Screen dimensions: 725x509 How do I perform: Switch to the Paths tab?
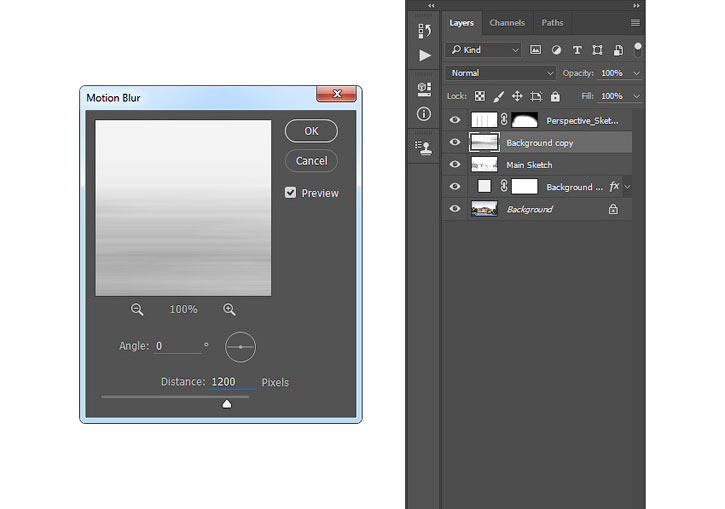point(552,23)
